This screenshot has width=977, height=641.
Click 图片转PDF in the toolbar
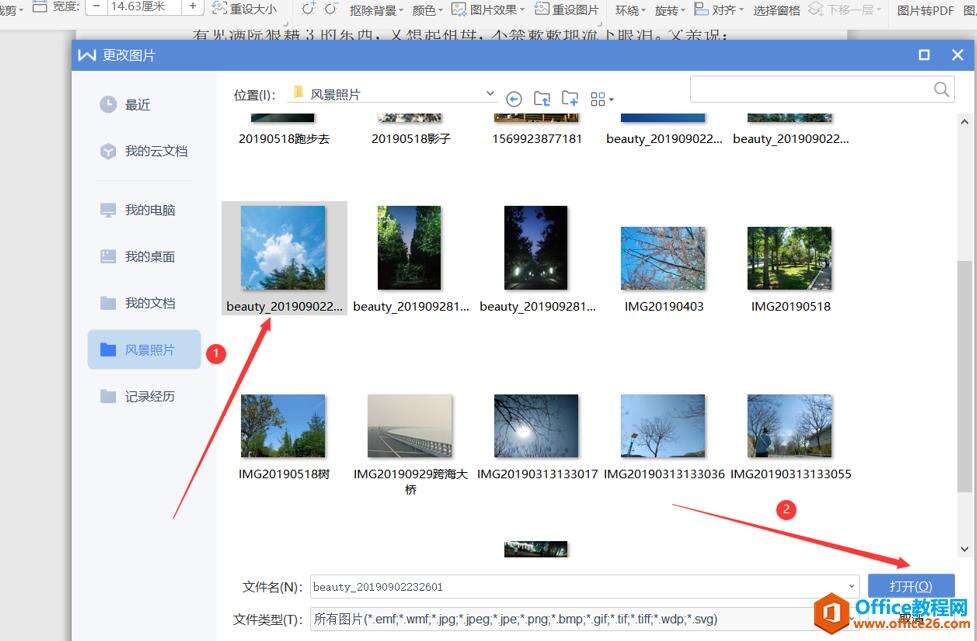[925, 10]
